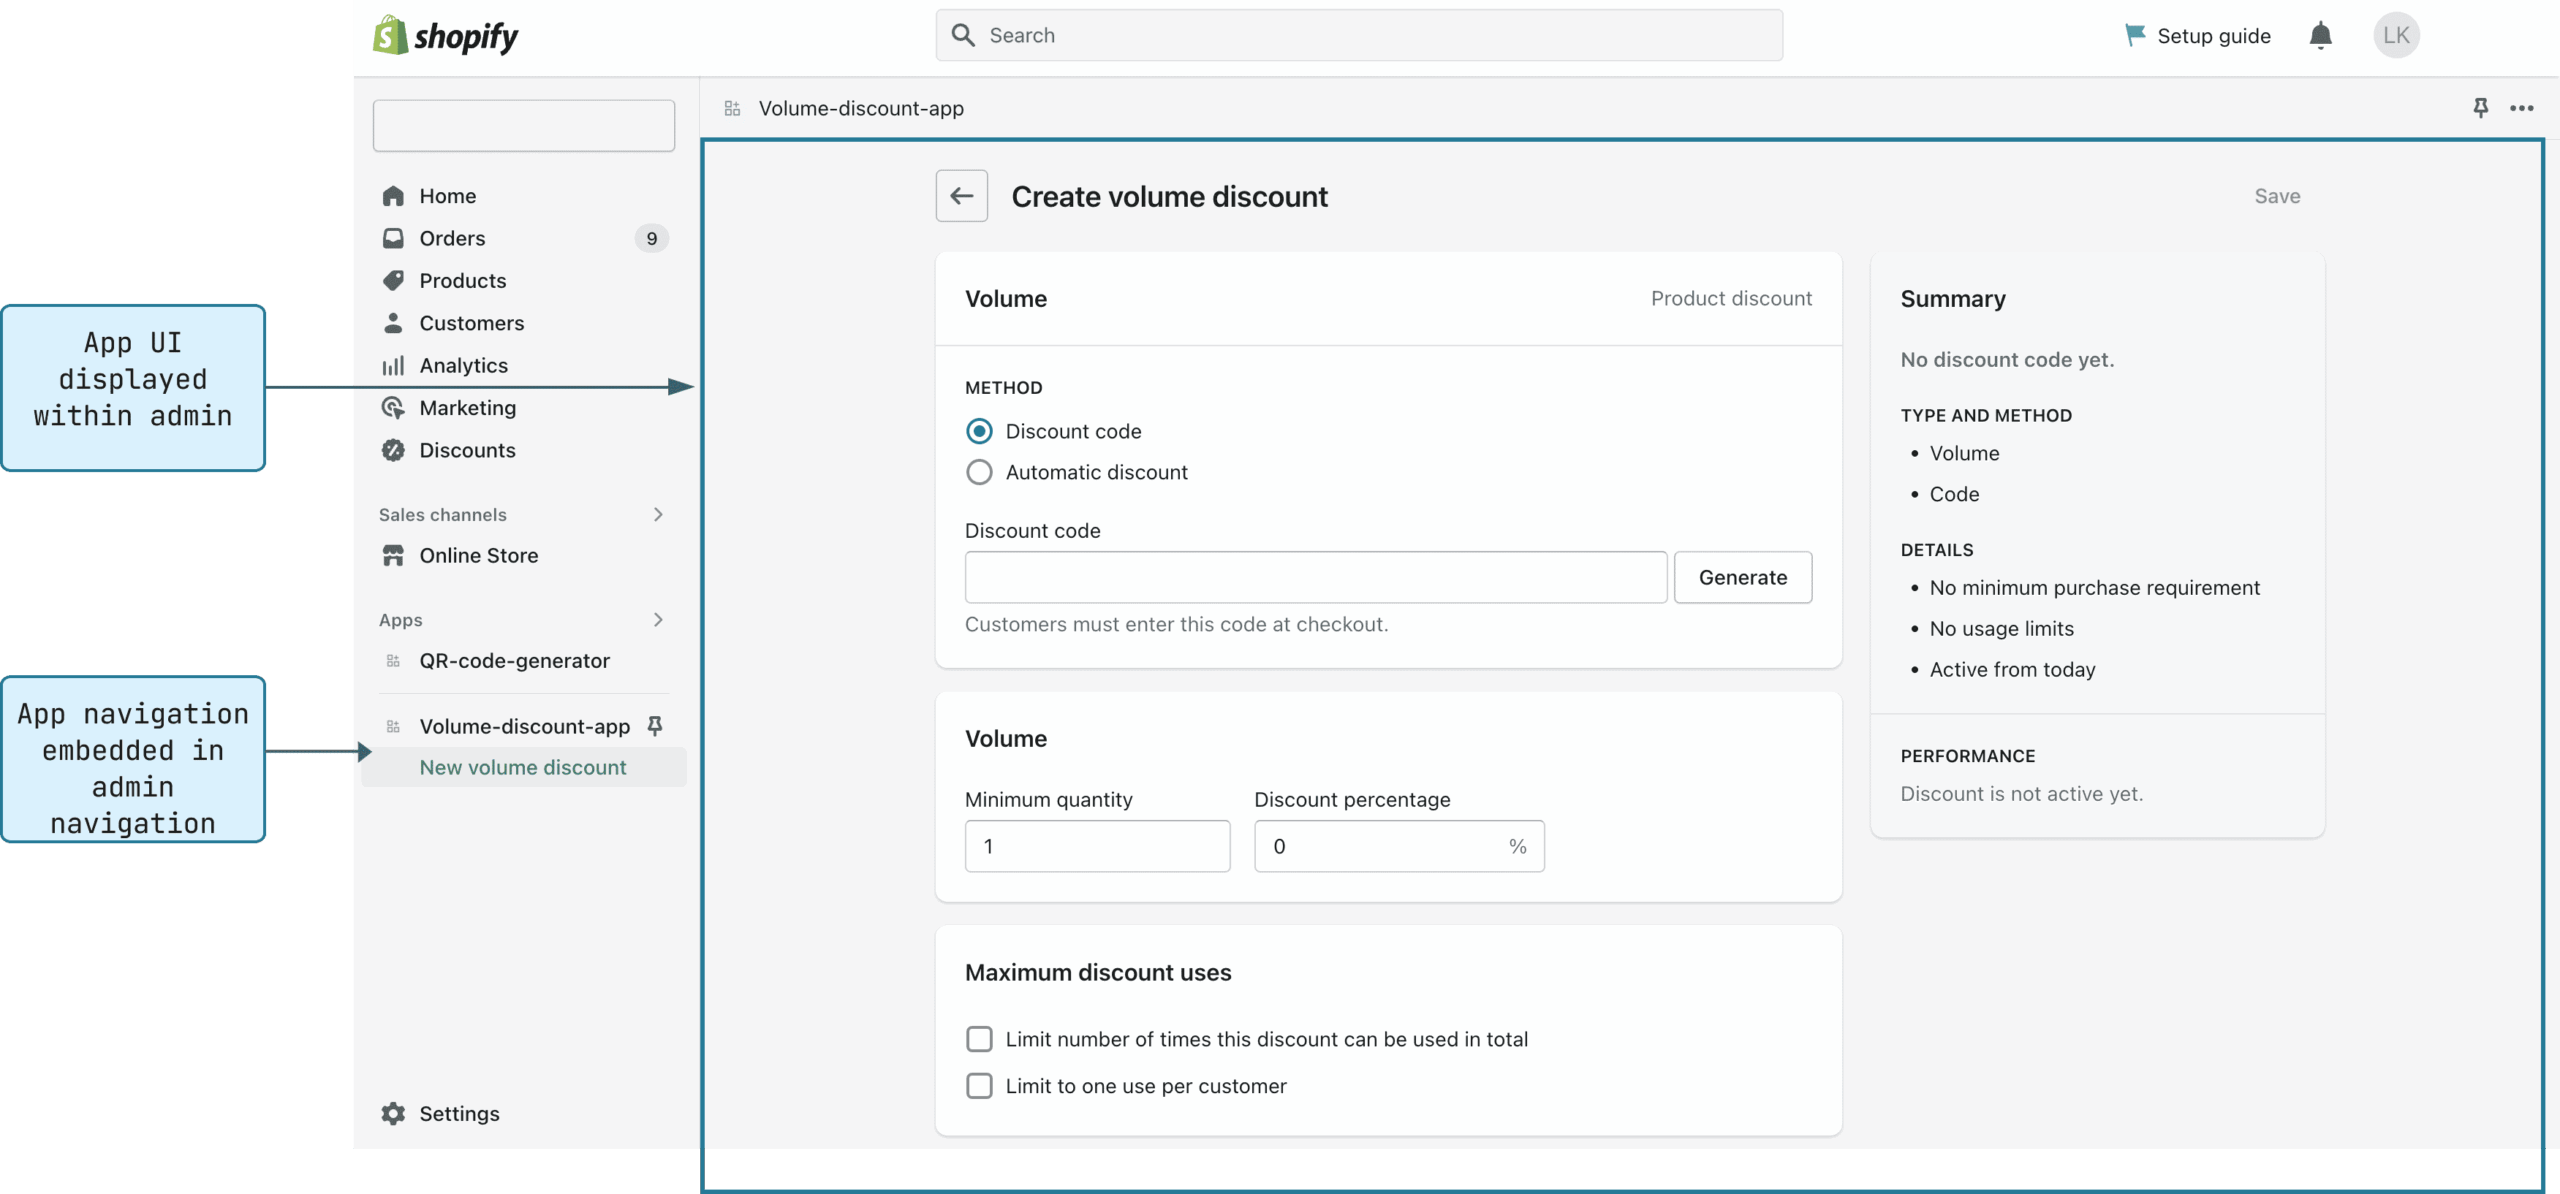Unpin Volume-discount-app in sidebar

tap(655, 725)
